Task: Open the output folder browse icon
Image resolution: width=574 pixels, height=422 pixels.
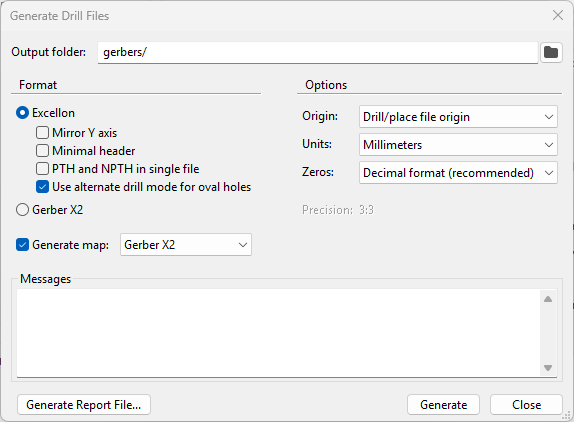Action: 551,52
